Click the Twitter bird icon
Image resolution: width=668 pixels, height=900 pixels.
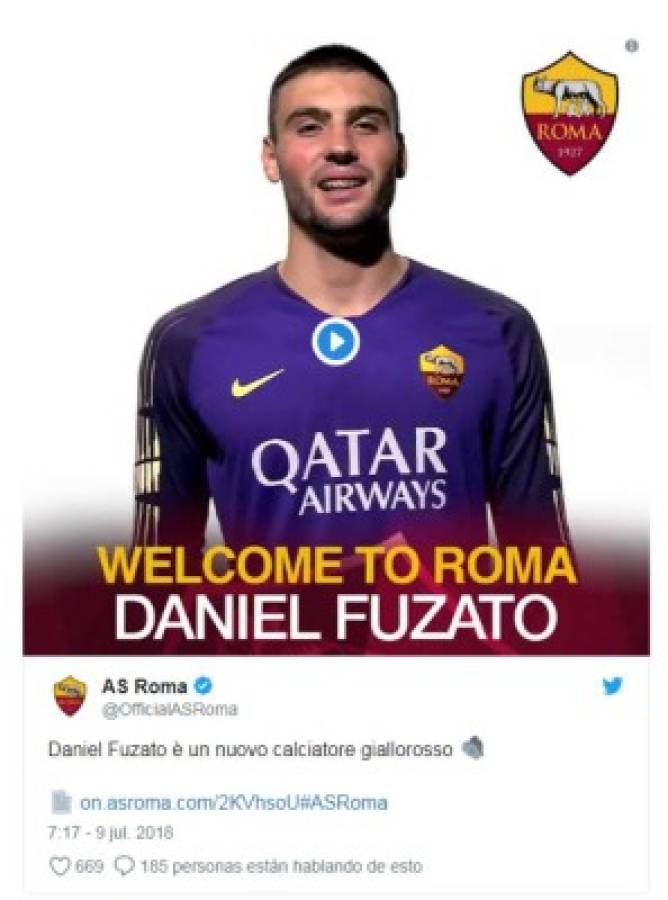pyautogui.click(x=613, y=685)
